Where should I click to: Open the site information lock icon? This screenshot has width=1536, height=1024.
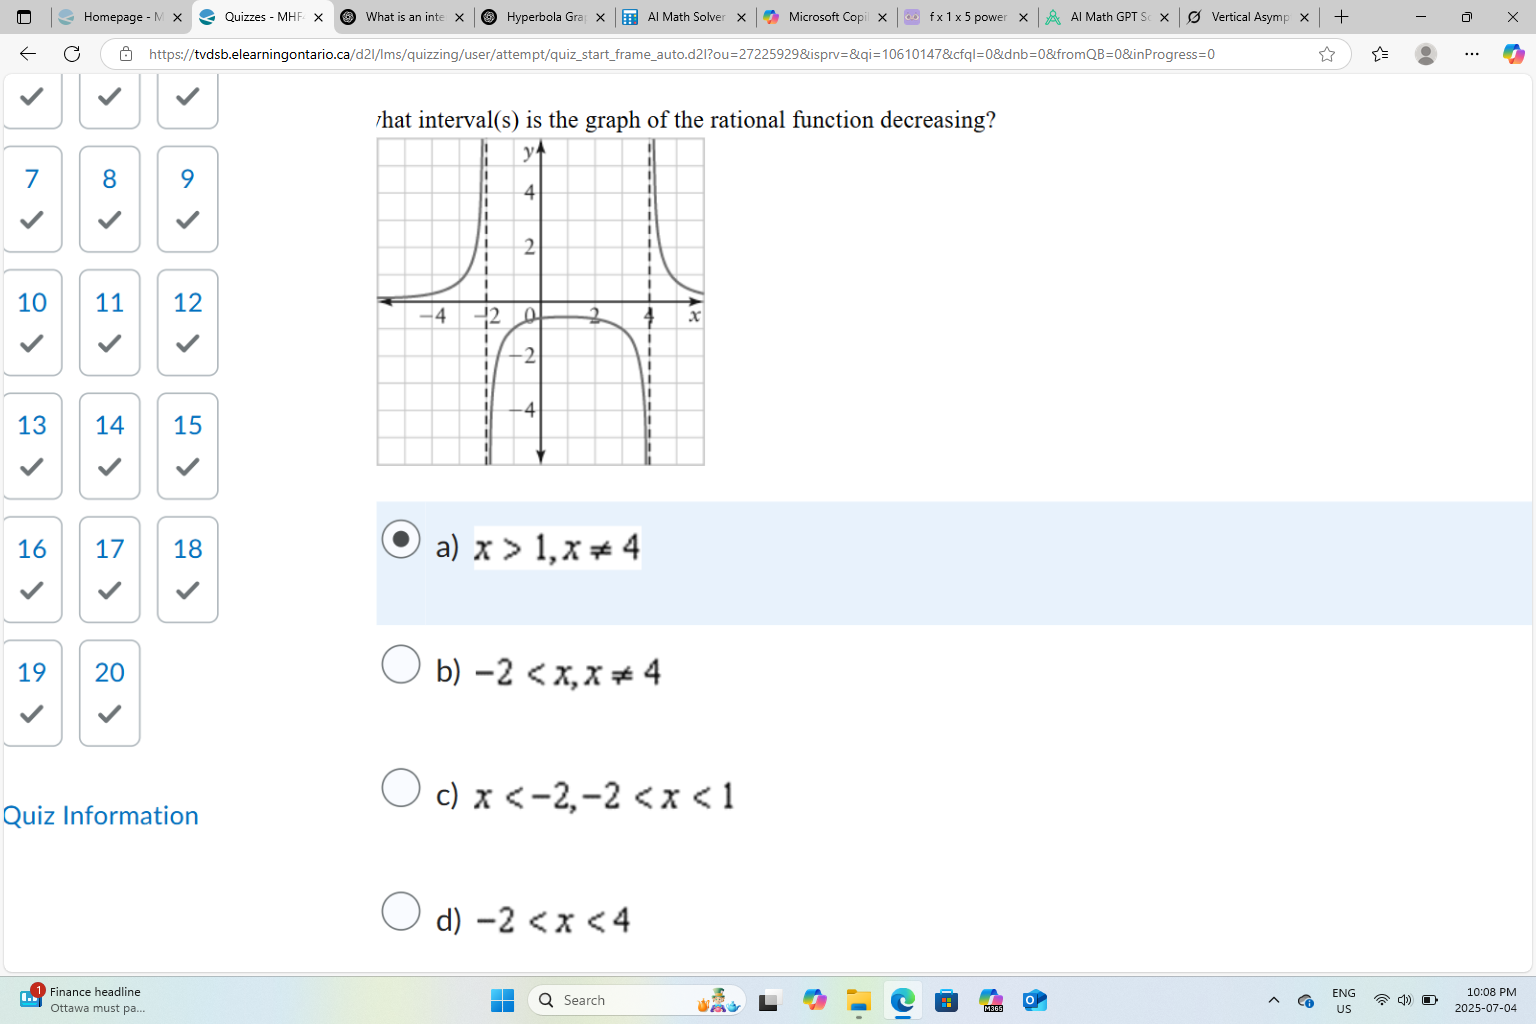click(x=125, y=55)
